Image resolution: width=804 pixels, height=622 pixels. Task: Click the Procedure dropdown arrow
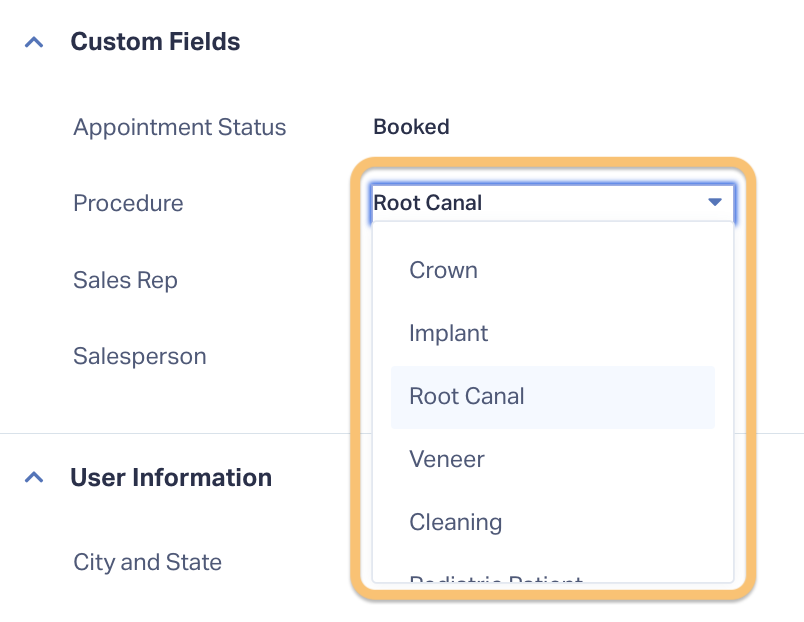click(715, 202)
